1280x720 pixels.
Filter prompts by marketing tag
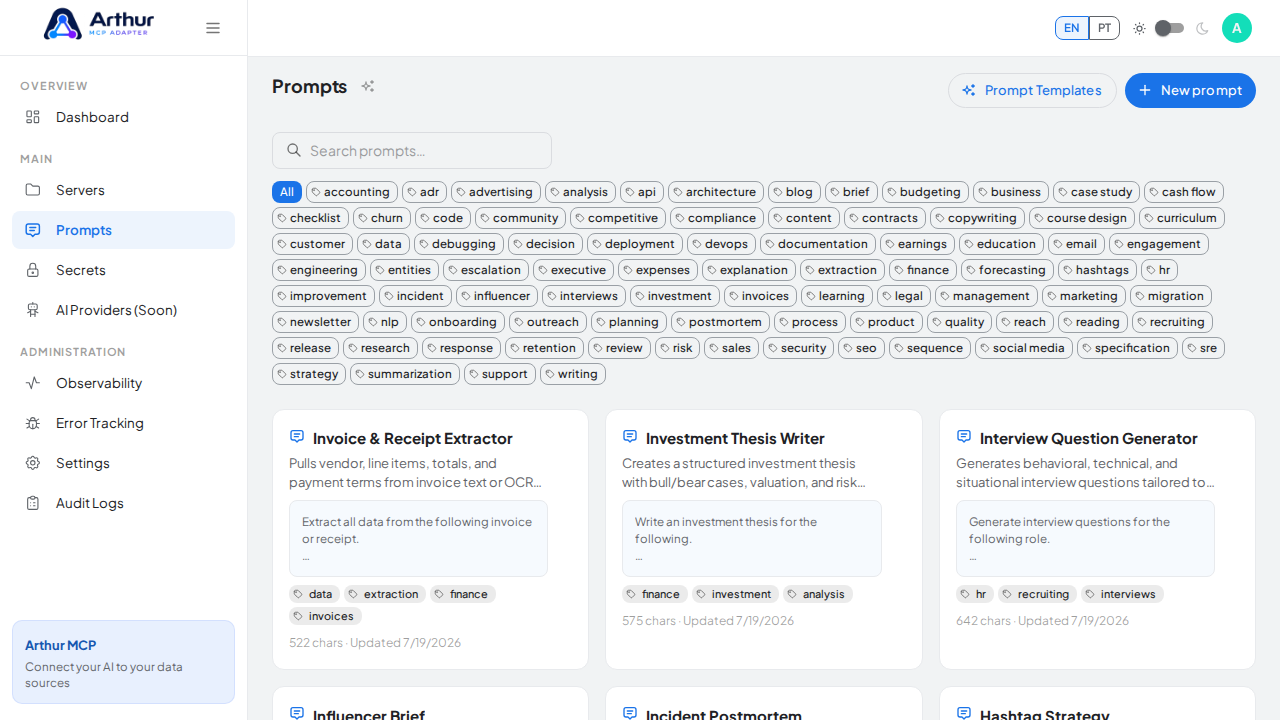(x=1084, y=296)
